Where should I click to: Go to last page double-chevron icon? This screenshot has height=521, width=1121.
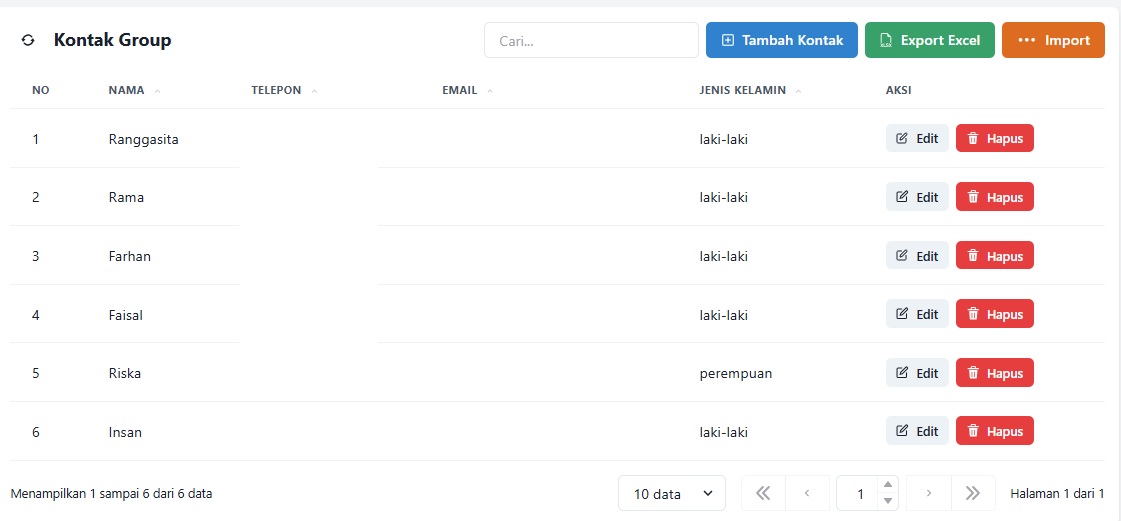(973, 493)
